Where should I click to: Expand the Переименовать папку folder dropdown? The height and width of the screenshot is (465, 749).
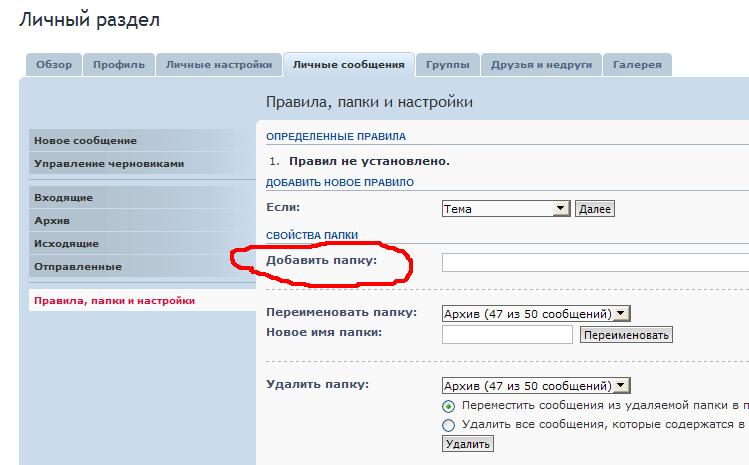coord(536,314)
